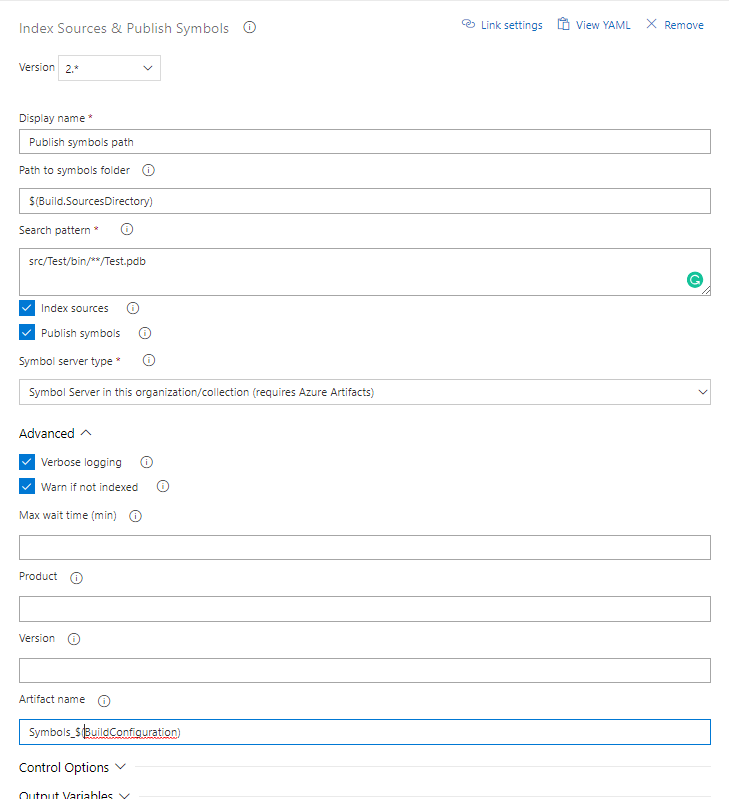Uncheck the Index sources checkbox
This screenshot has width=729, height=799.
27,308
